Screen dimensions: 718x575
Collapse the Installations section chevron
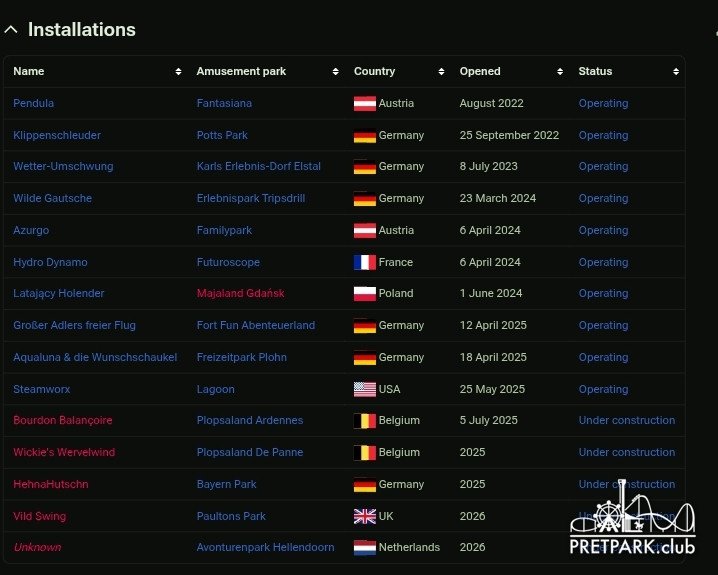click(11, 30)
